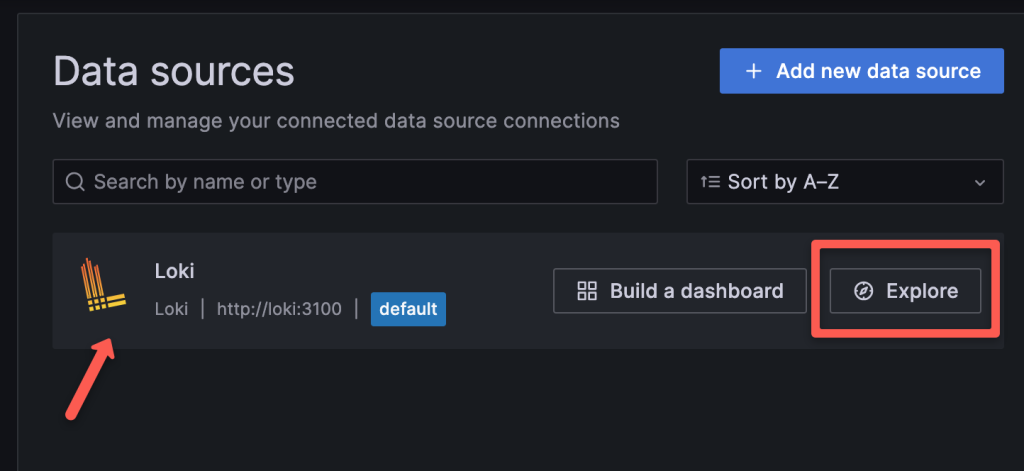
Task: Click the grid icon beside Build a dashboard
Action: (587, 291)
